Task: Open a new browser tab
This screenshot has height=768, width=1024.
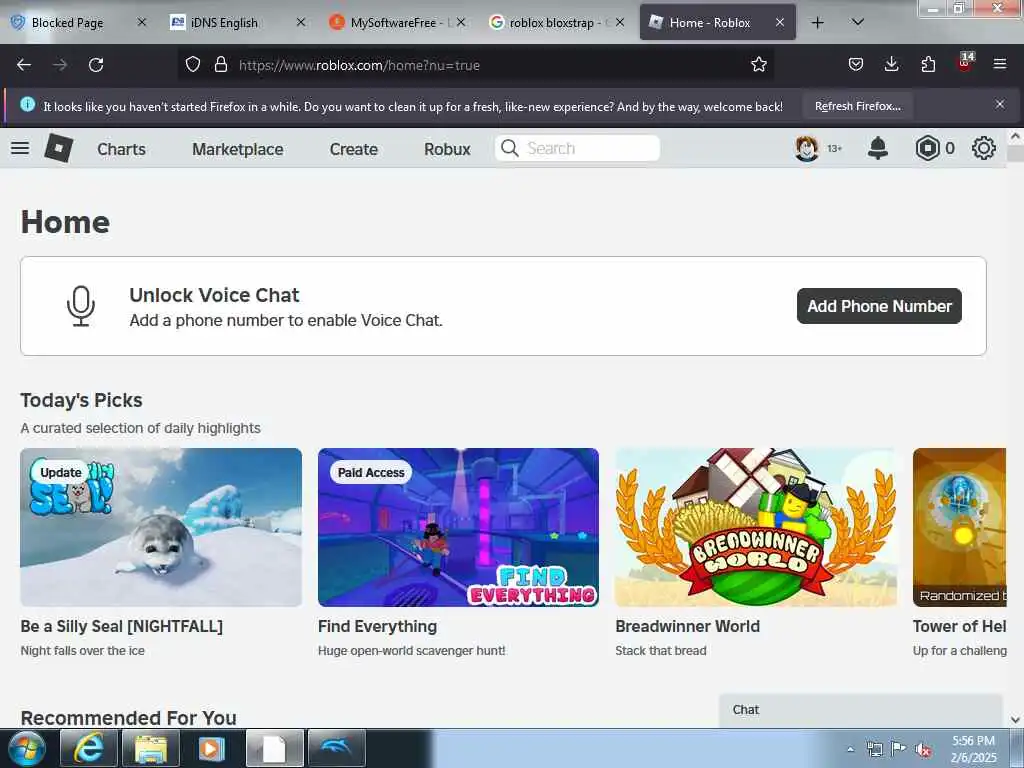Action: [818, 23]
